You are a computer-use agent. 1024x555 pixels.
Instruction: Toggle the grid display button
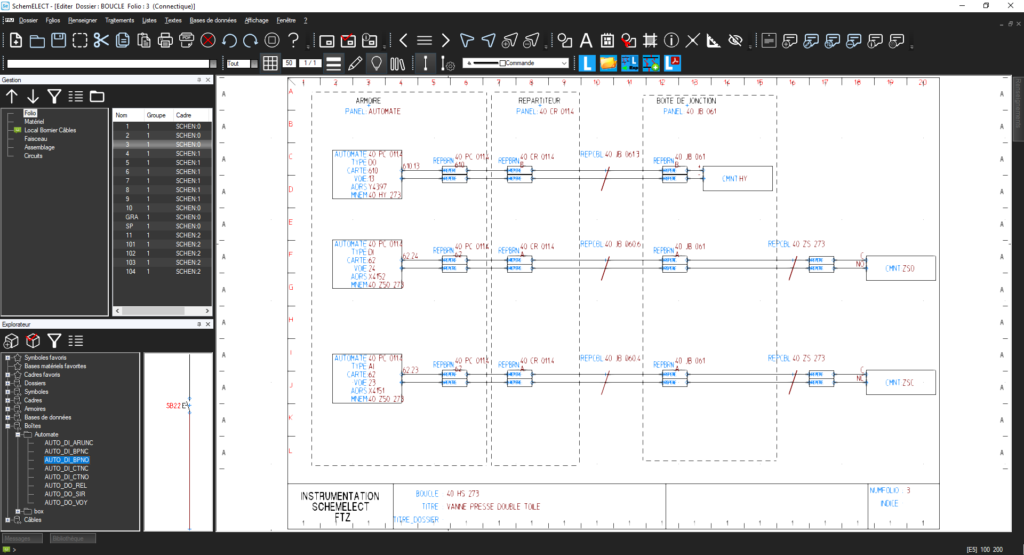[270, 64]
